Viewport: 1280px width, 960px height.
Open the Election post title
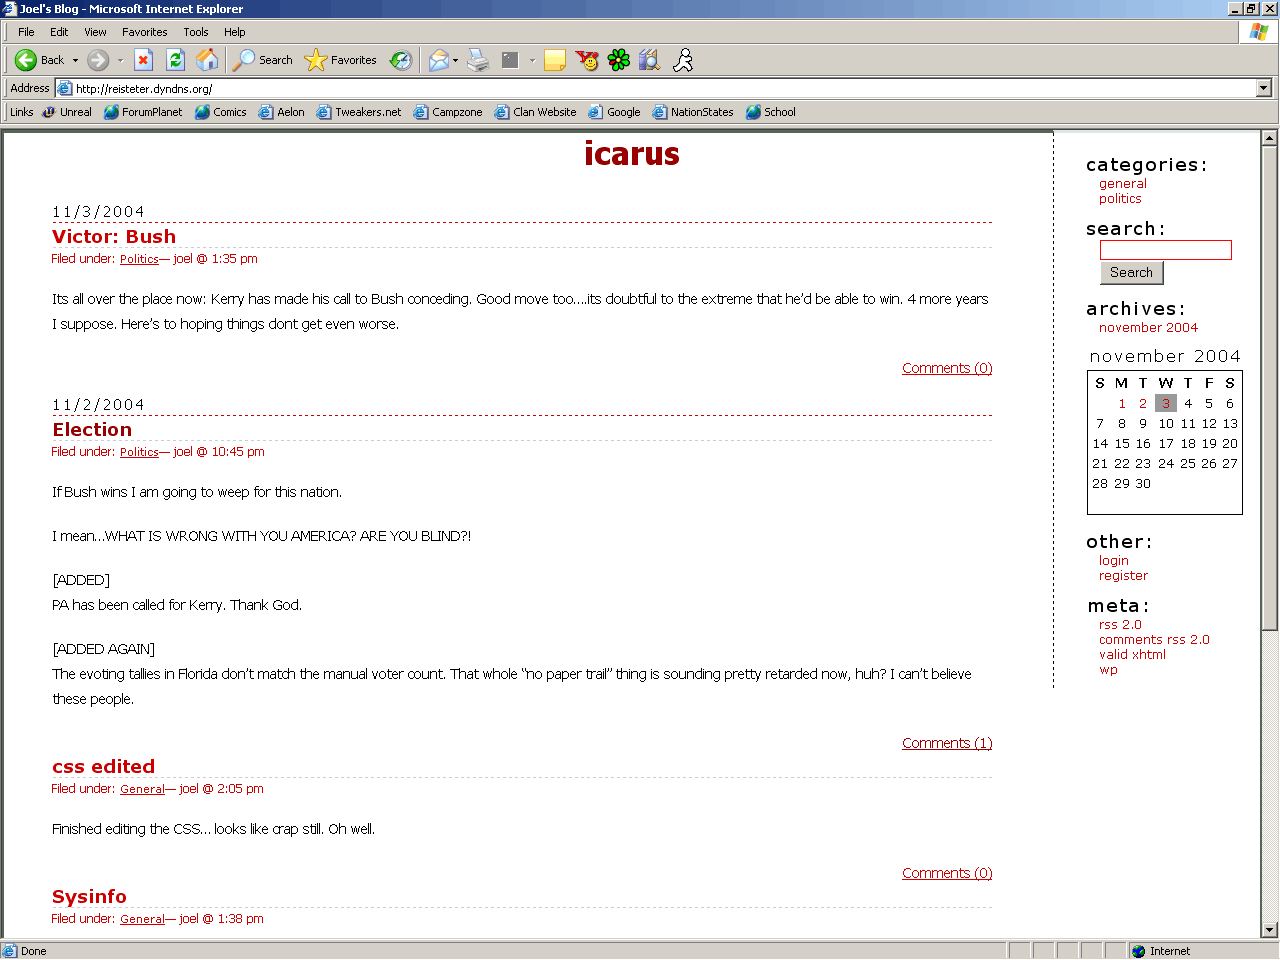click(x=92, y=430)
